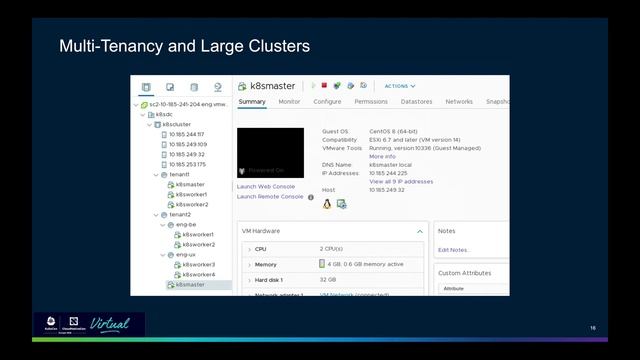This screenshot has height=360, width=640.
Task: Expand the Memory hardware row
Action: tap(249, 265)
